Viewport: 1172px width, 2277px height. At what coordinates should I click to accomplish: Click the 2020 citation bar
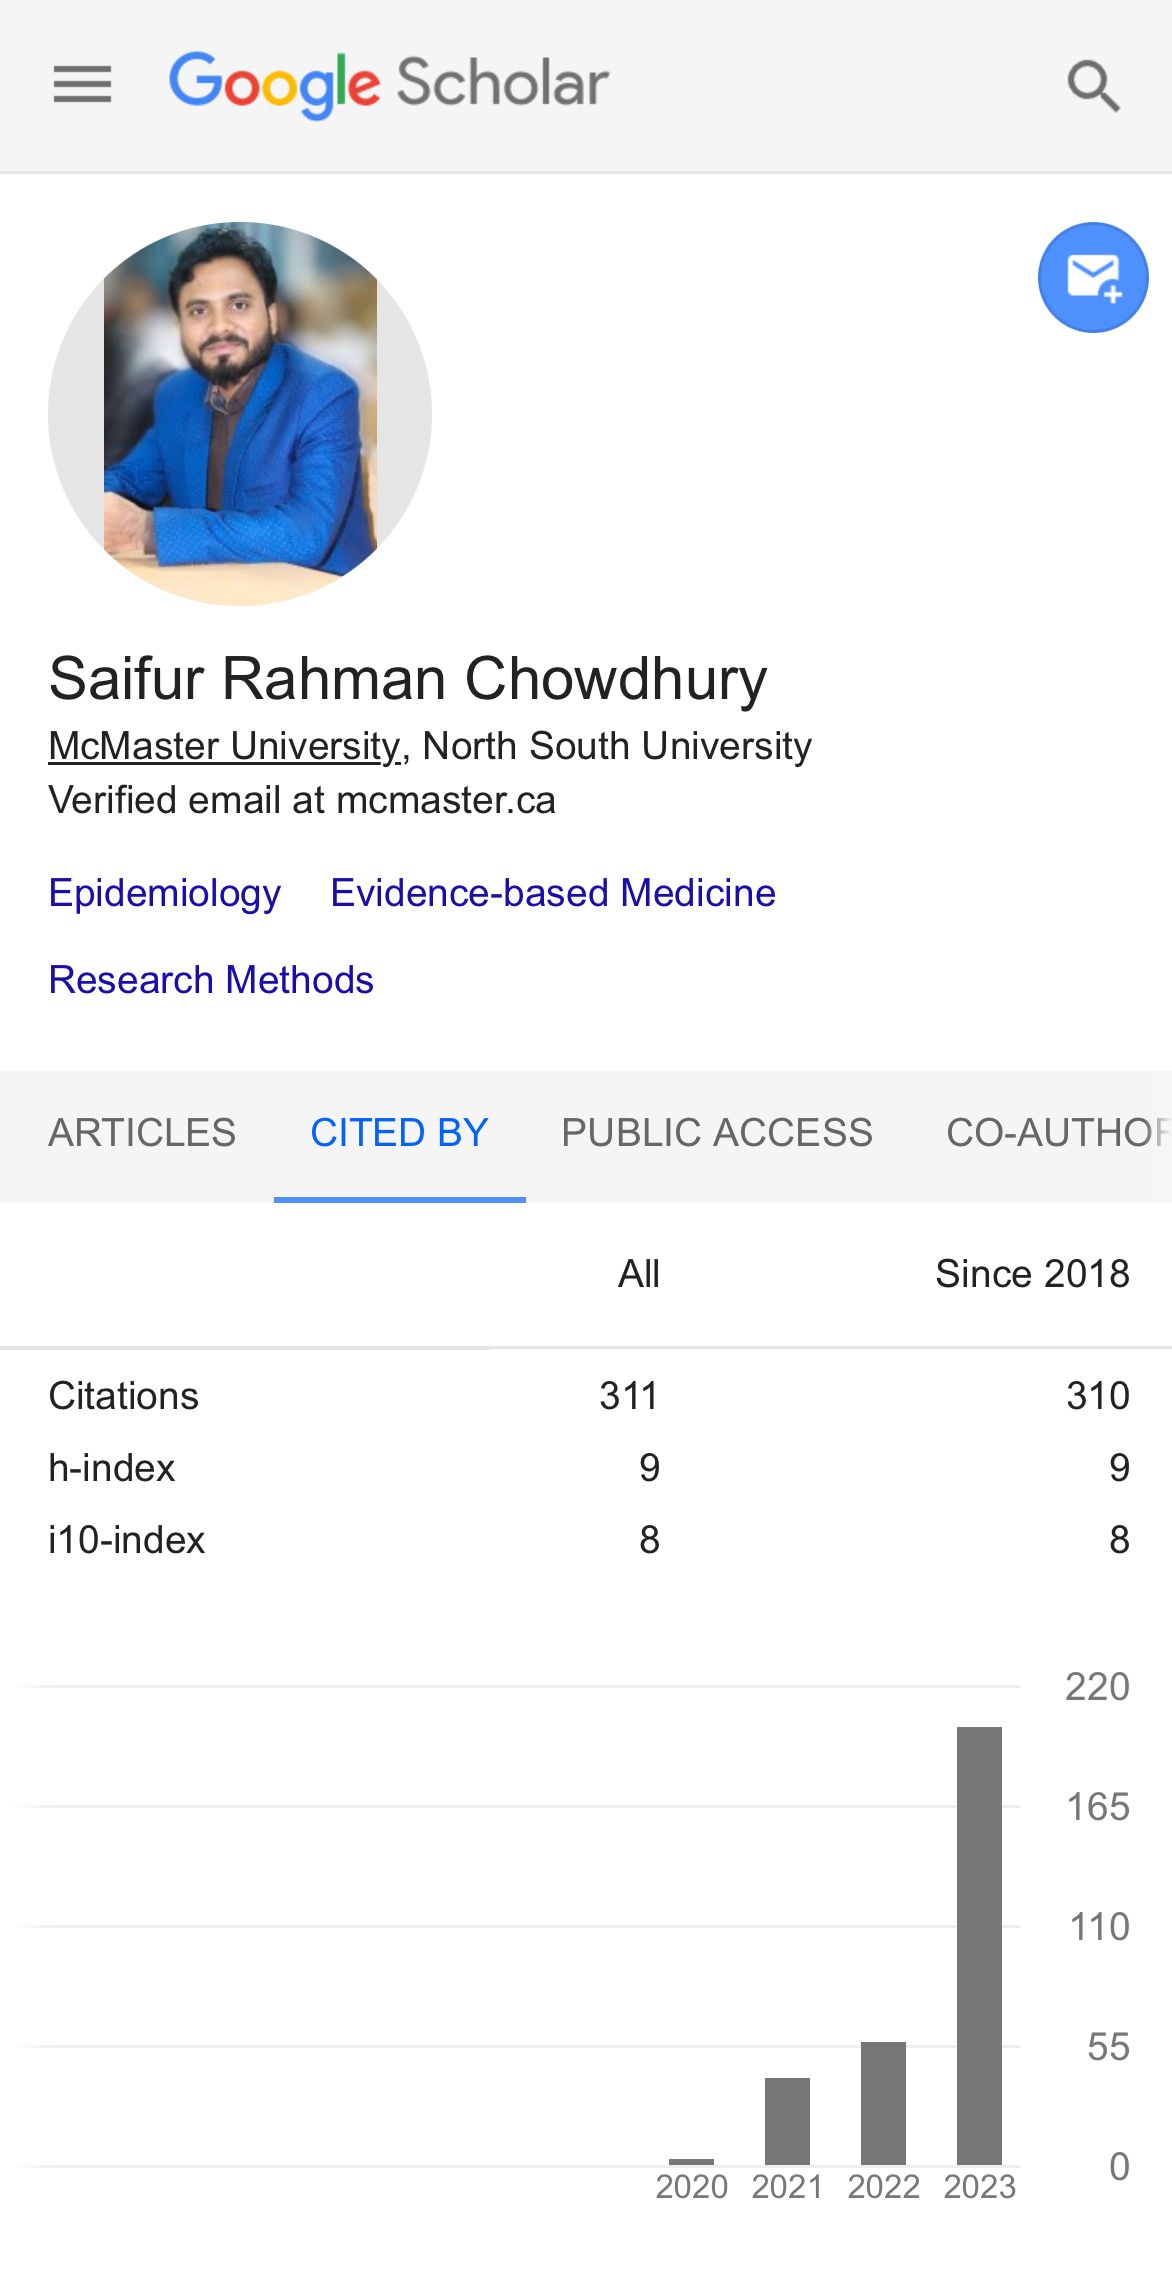[691, 2162]
